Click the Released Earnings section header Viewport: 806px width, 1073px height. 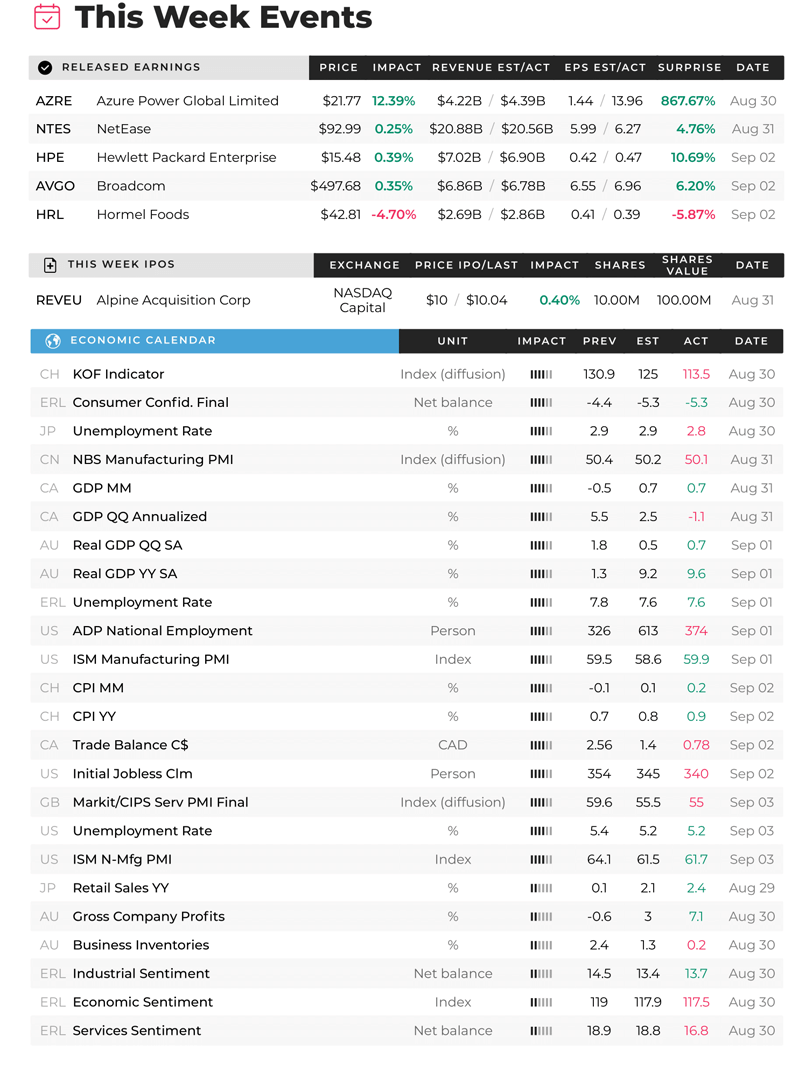pos(169,68)
